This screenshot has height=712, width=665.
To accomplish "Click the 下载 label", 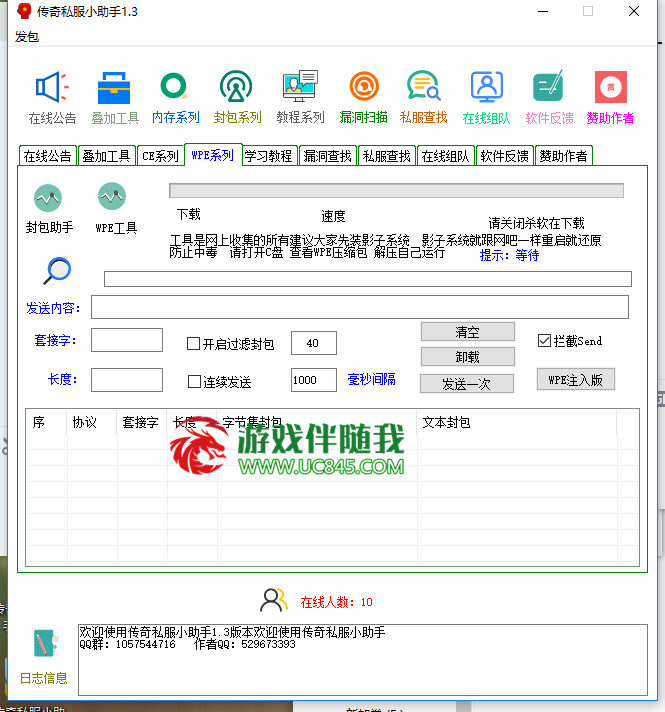I will pyautogui.click(x=189, y=214).
